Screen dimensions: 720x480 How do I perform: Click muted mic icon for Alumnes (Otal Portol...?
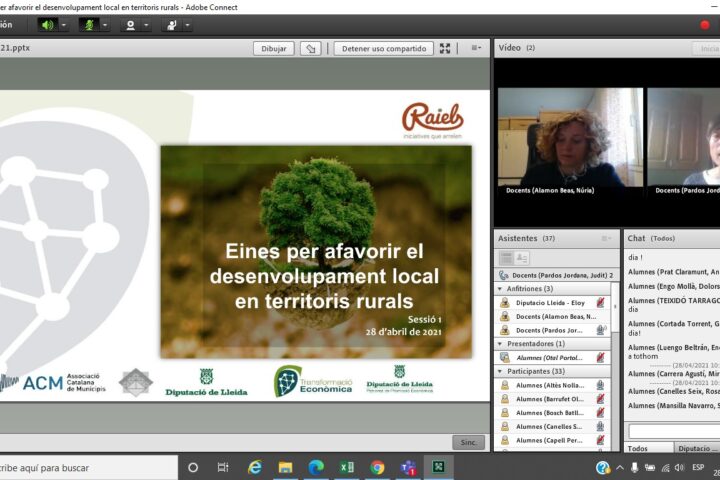tap(600, 357)
